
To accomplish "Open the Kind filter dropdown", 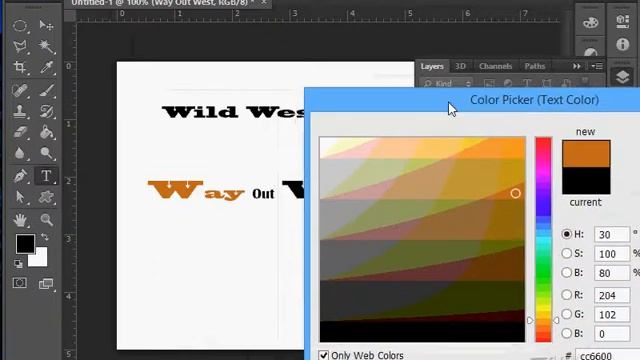I will pyautogui.click(x=447, y=84).
